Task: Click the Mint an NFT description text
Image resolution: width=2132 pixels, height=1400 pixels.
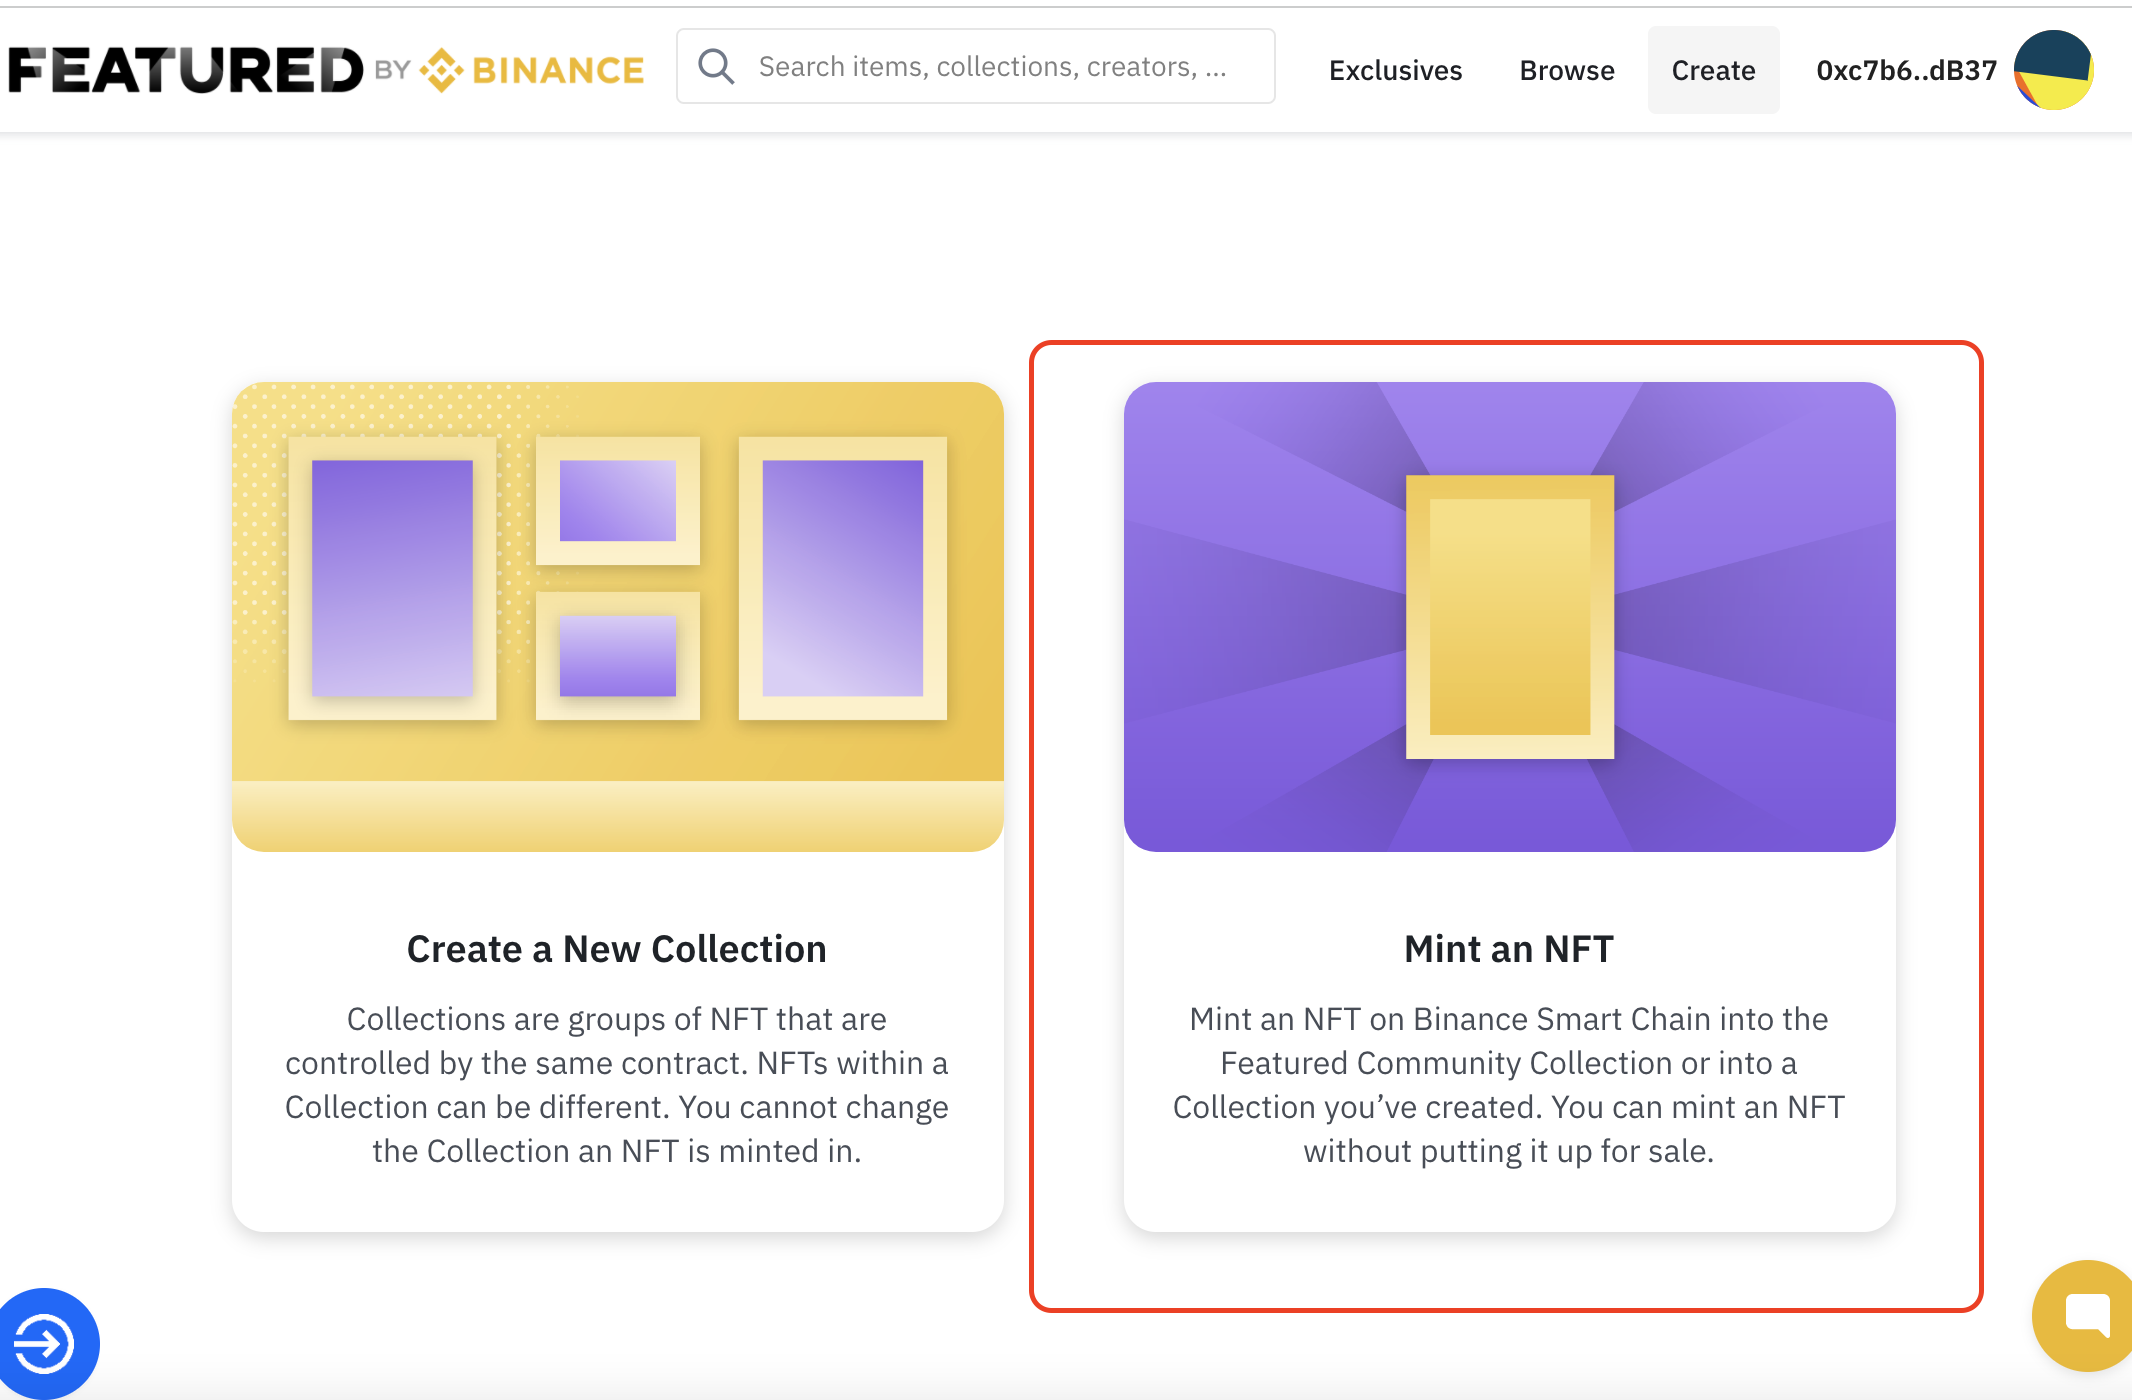Action: click(1509, 1085)
